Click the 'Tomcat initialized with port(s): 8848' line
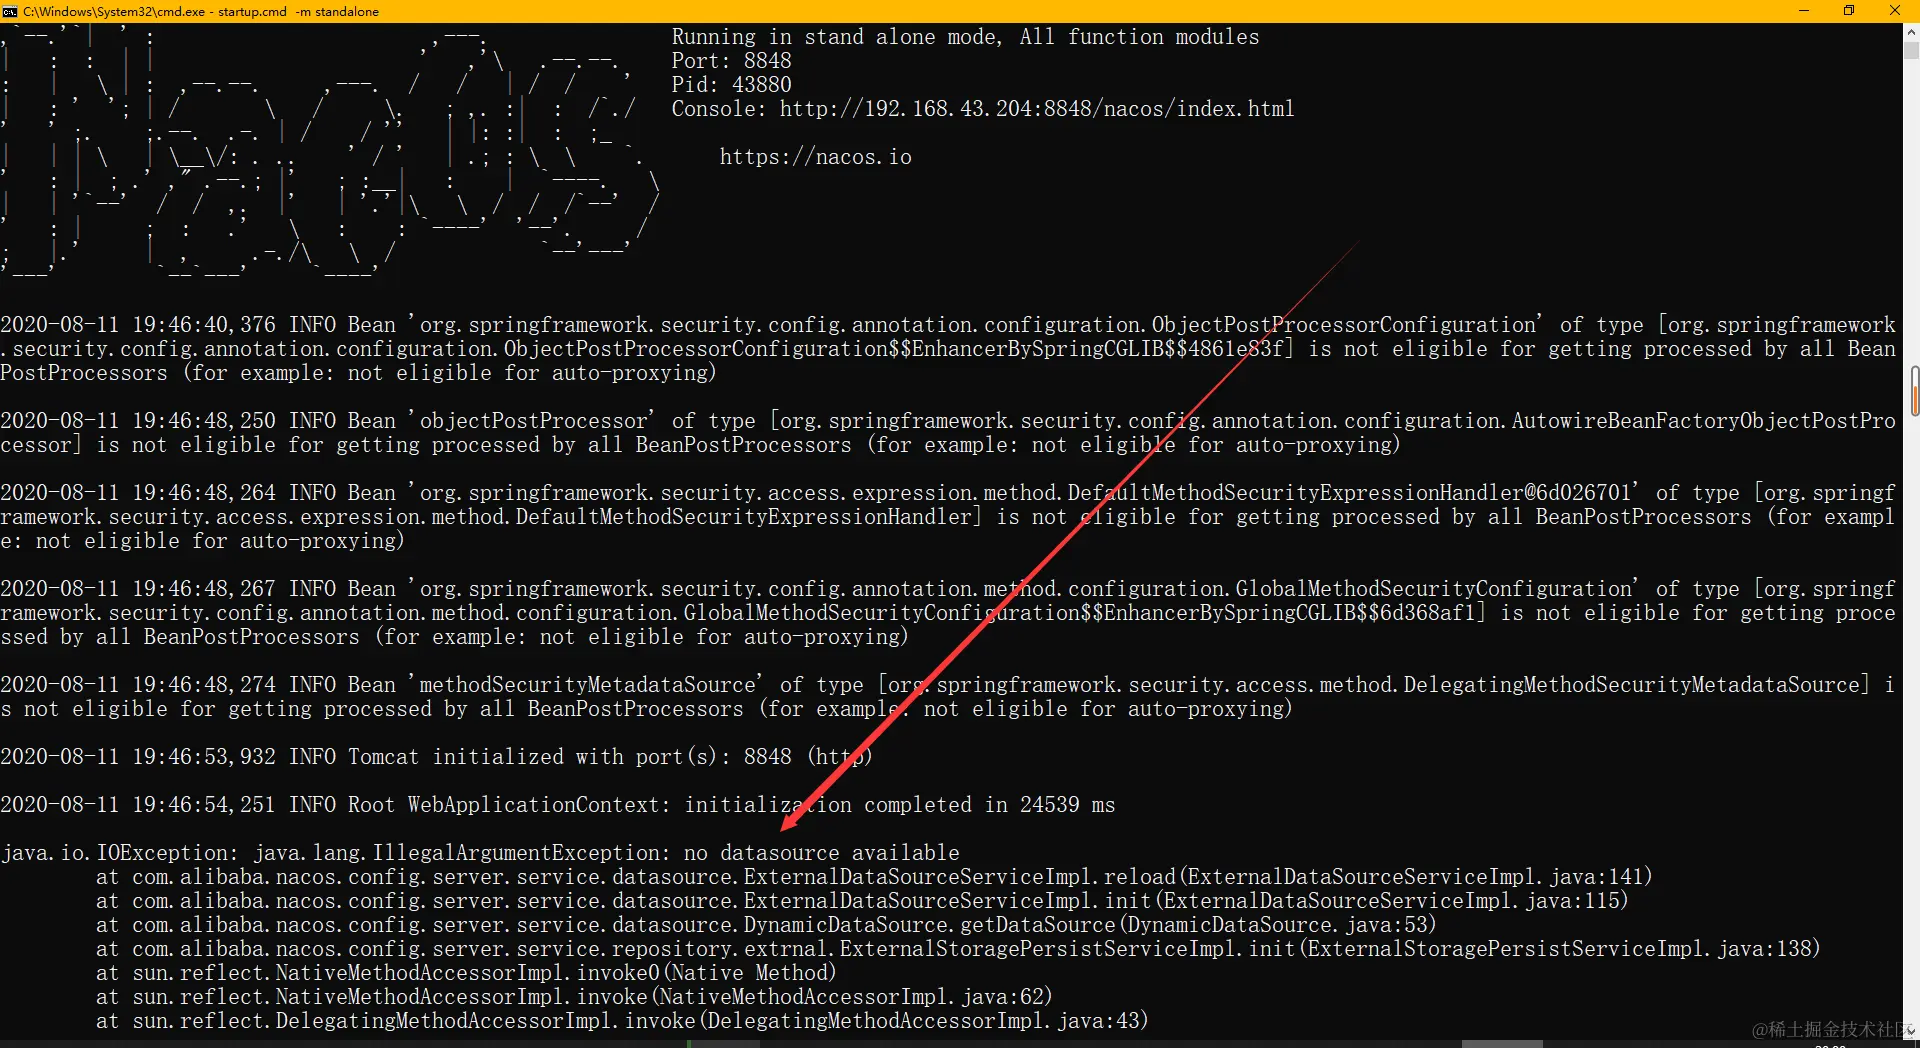Viewport: 1920px width, 1048px height. point(436,757)
